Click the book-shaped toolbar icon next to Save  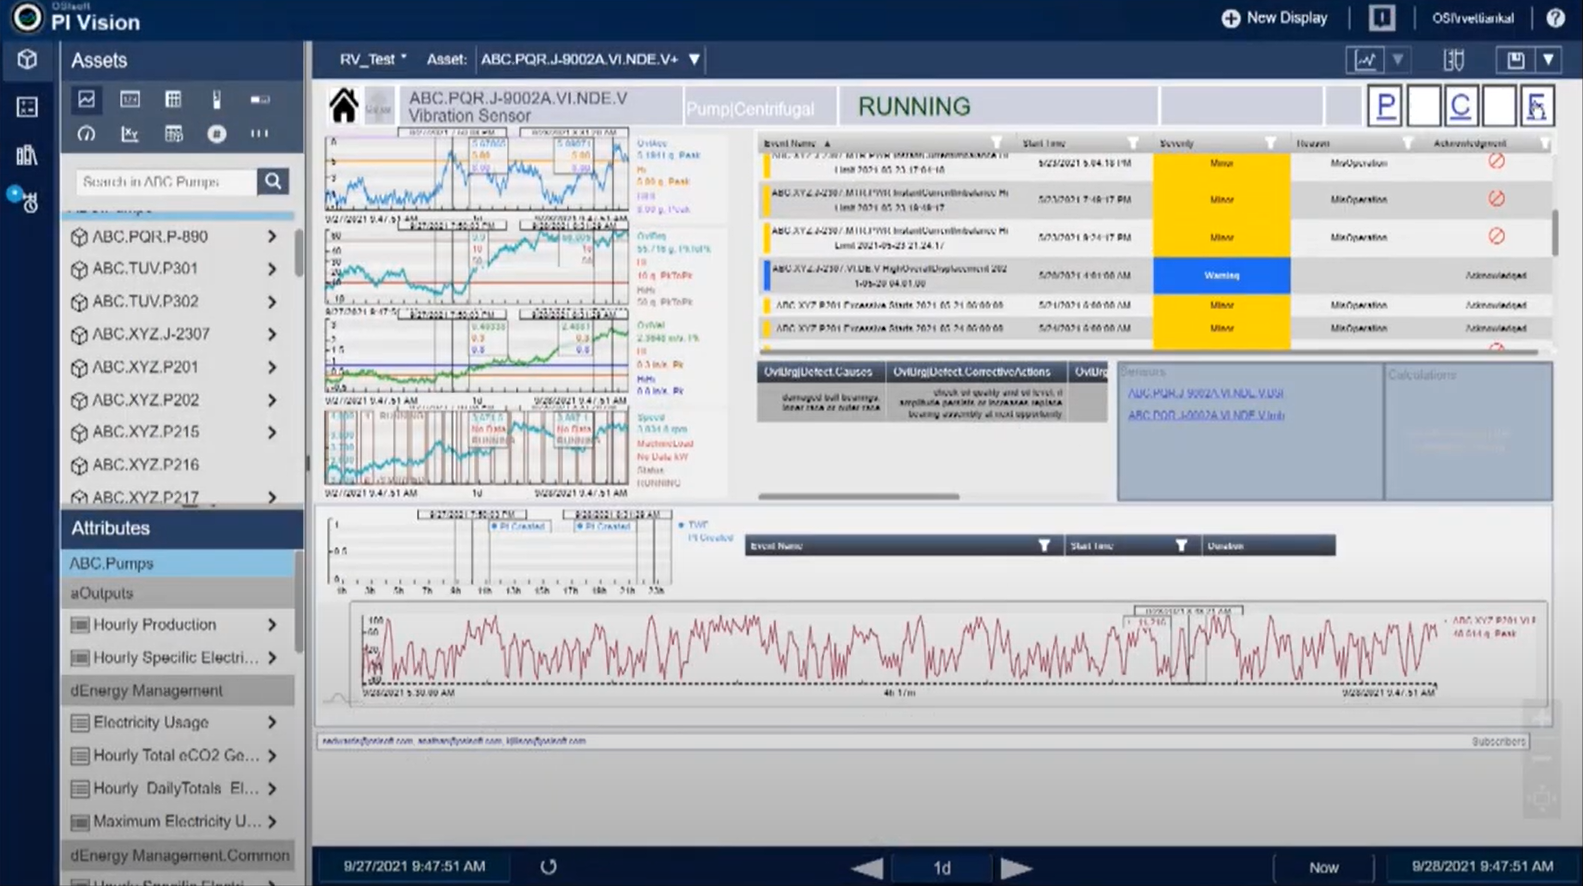[1454, 60]
